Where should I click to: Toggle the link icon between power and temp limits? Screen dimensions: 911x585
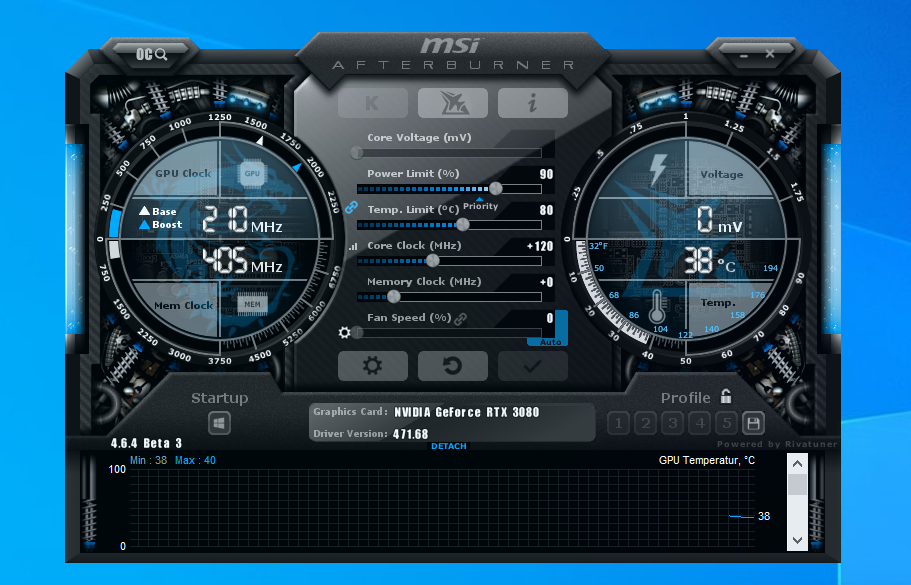pos(351,207)
